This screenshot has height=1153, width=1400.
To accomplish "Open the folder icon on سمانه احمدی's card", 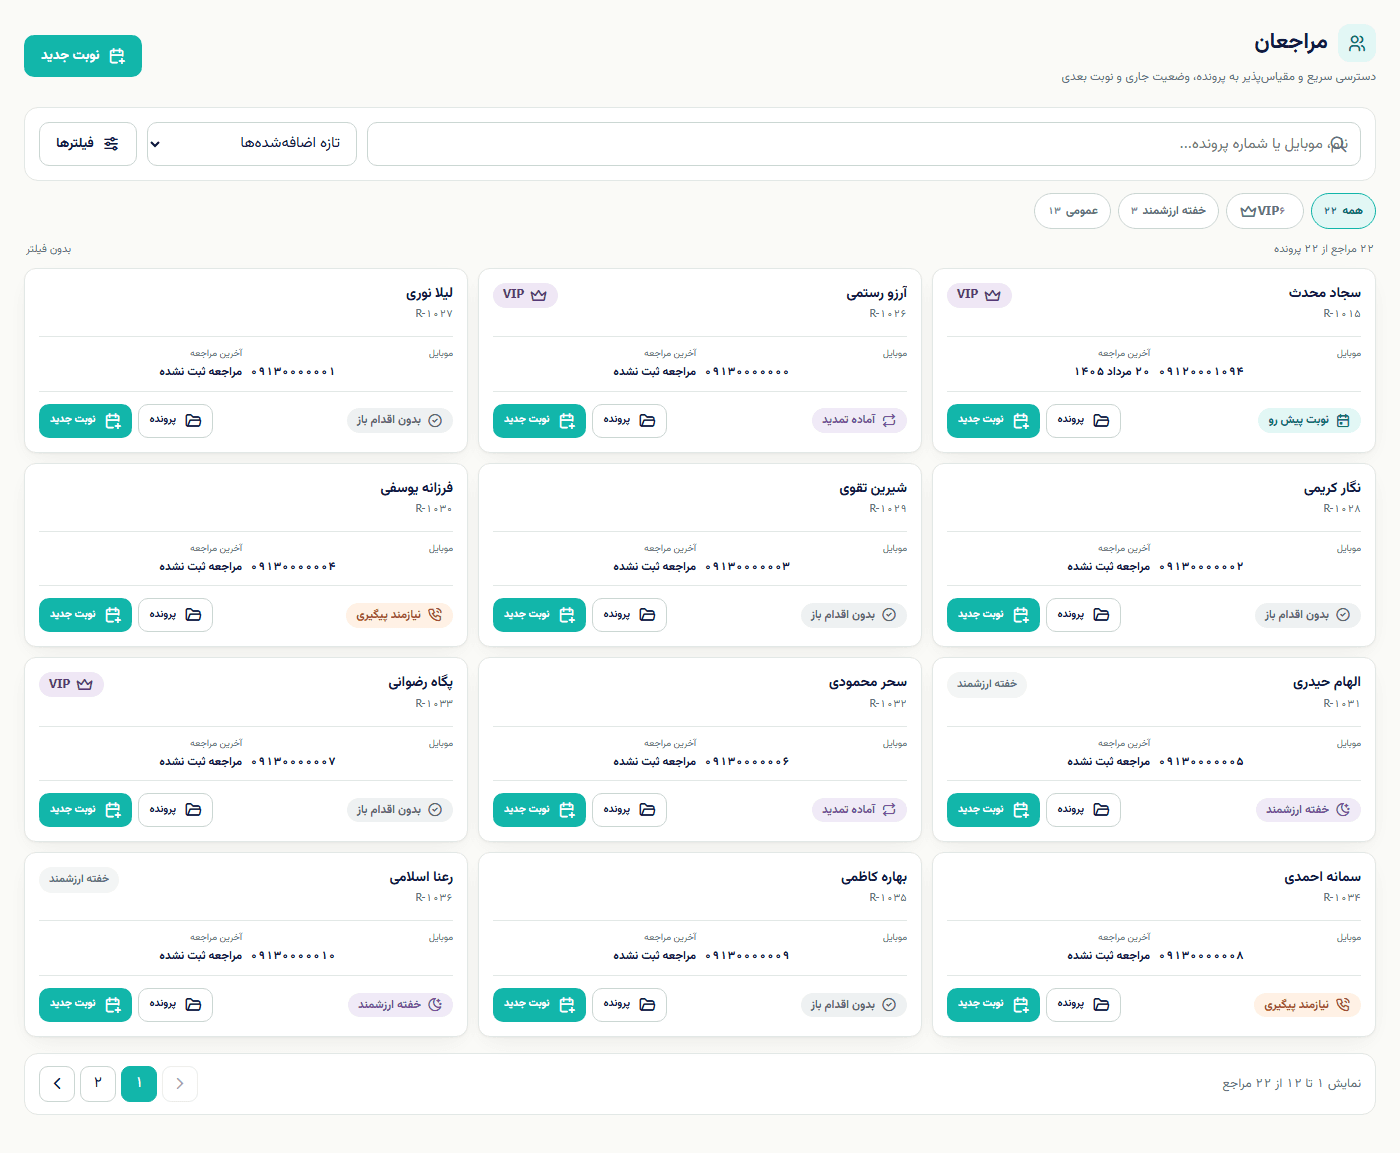I will (x=1101, y=1004).
